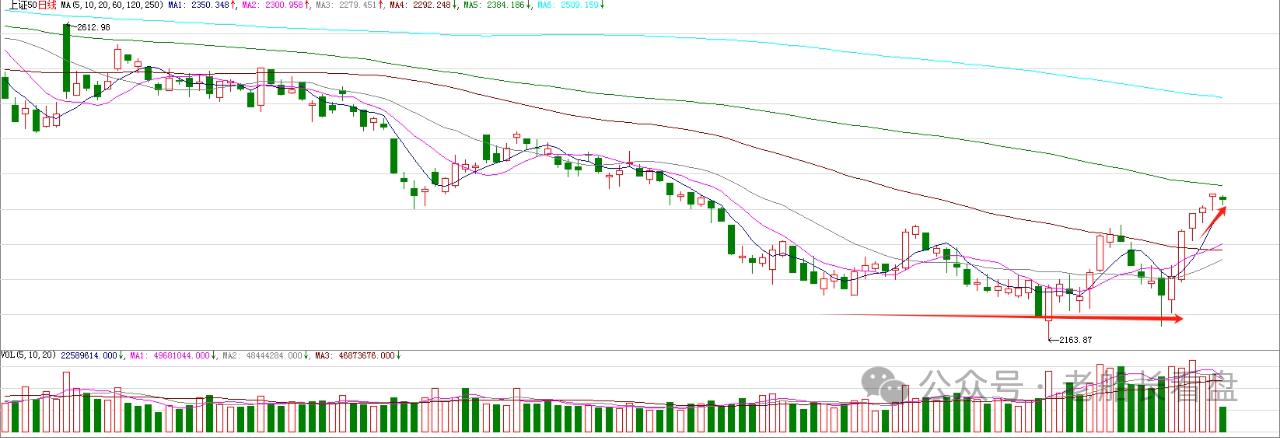Click the 2612.98 high price label
Image resolution: width=1280 pixels, height=438 pixels.
click(x=92, y=27)
